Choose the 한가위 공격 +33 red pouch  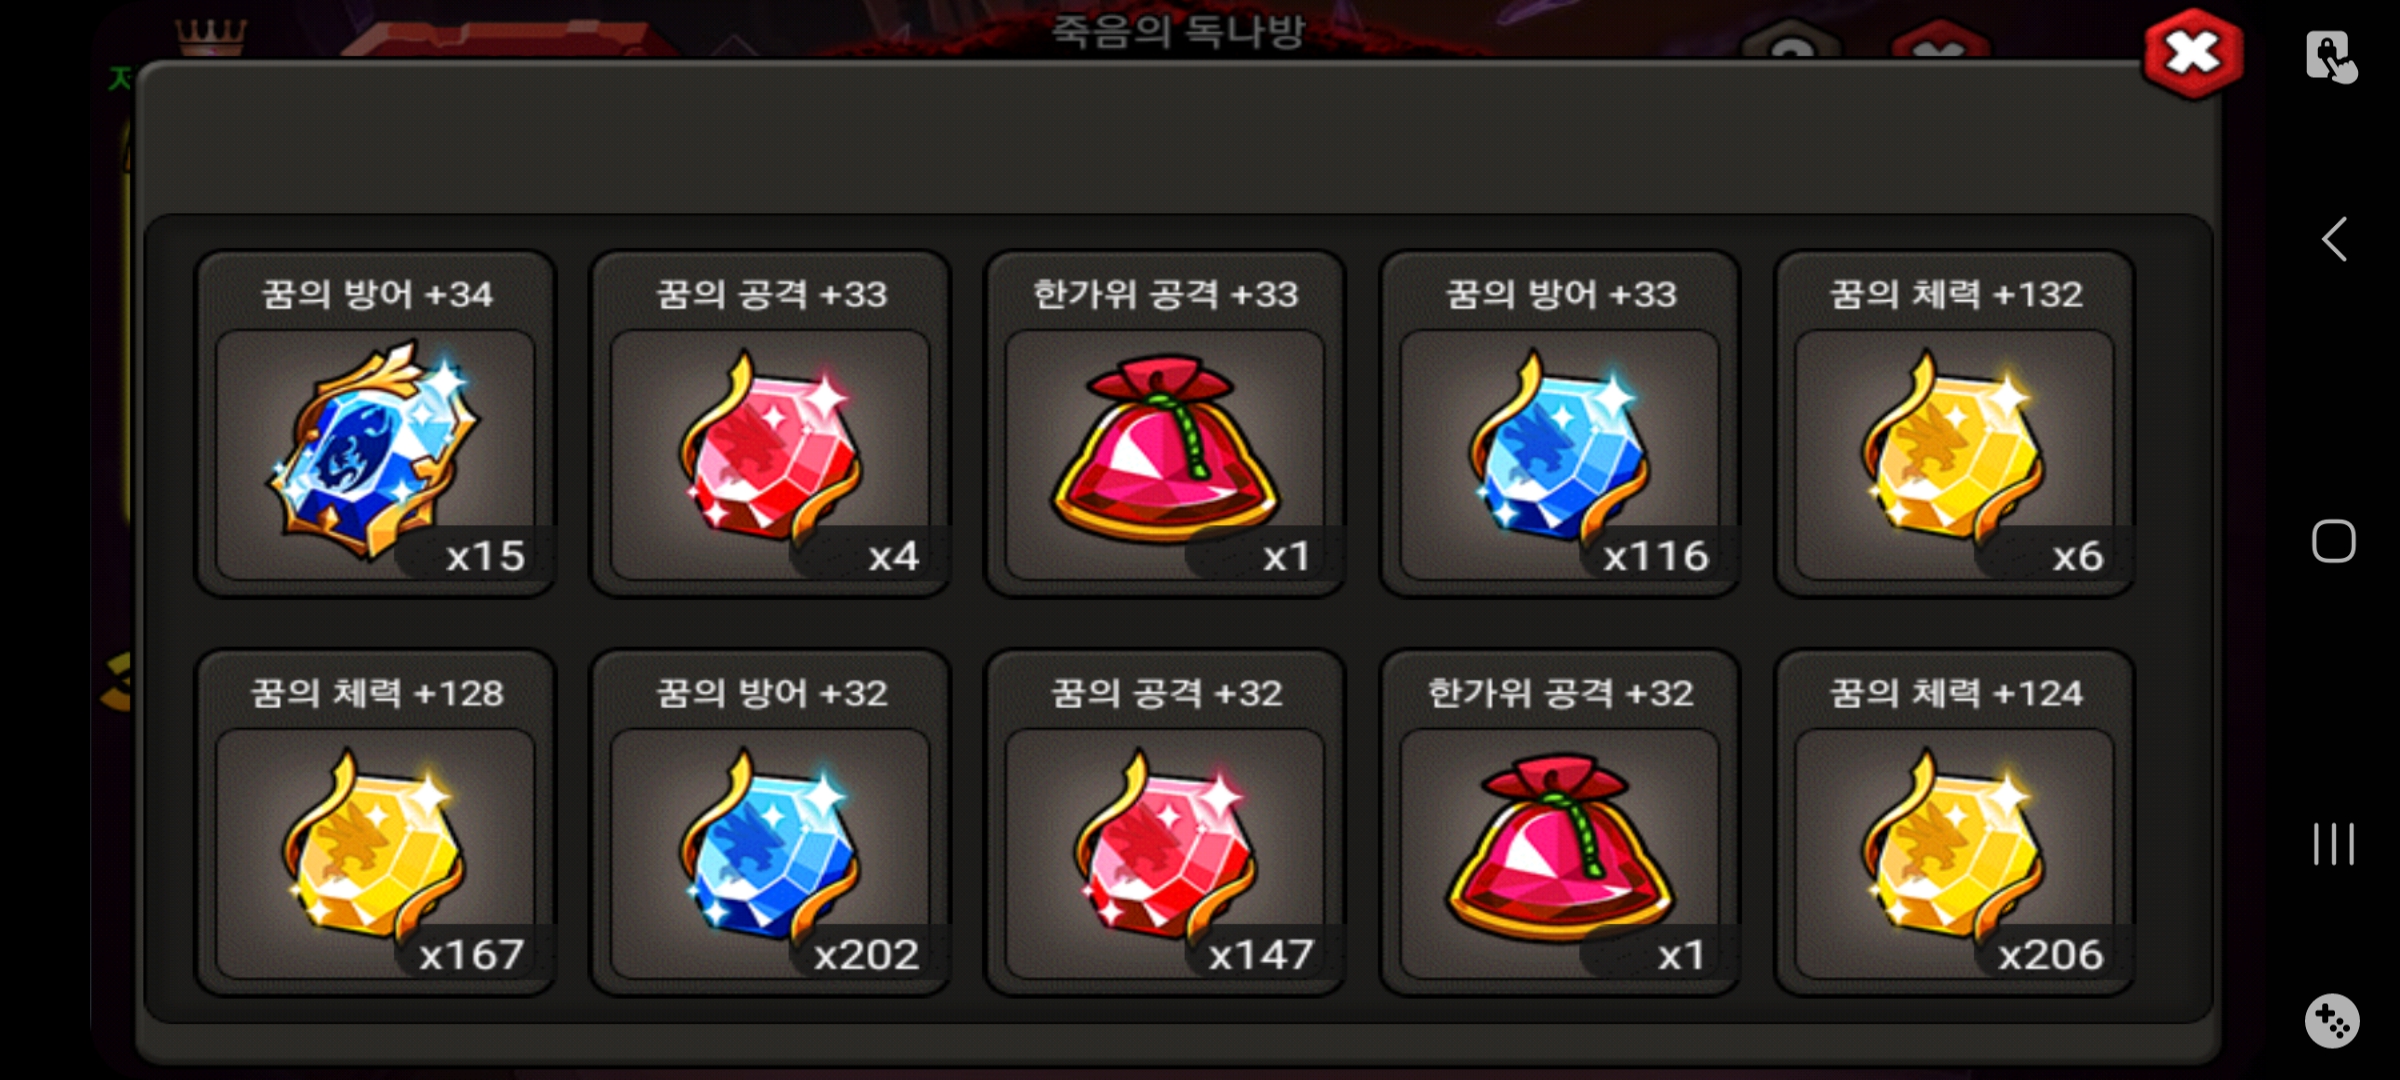1165,445
